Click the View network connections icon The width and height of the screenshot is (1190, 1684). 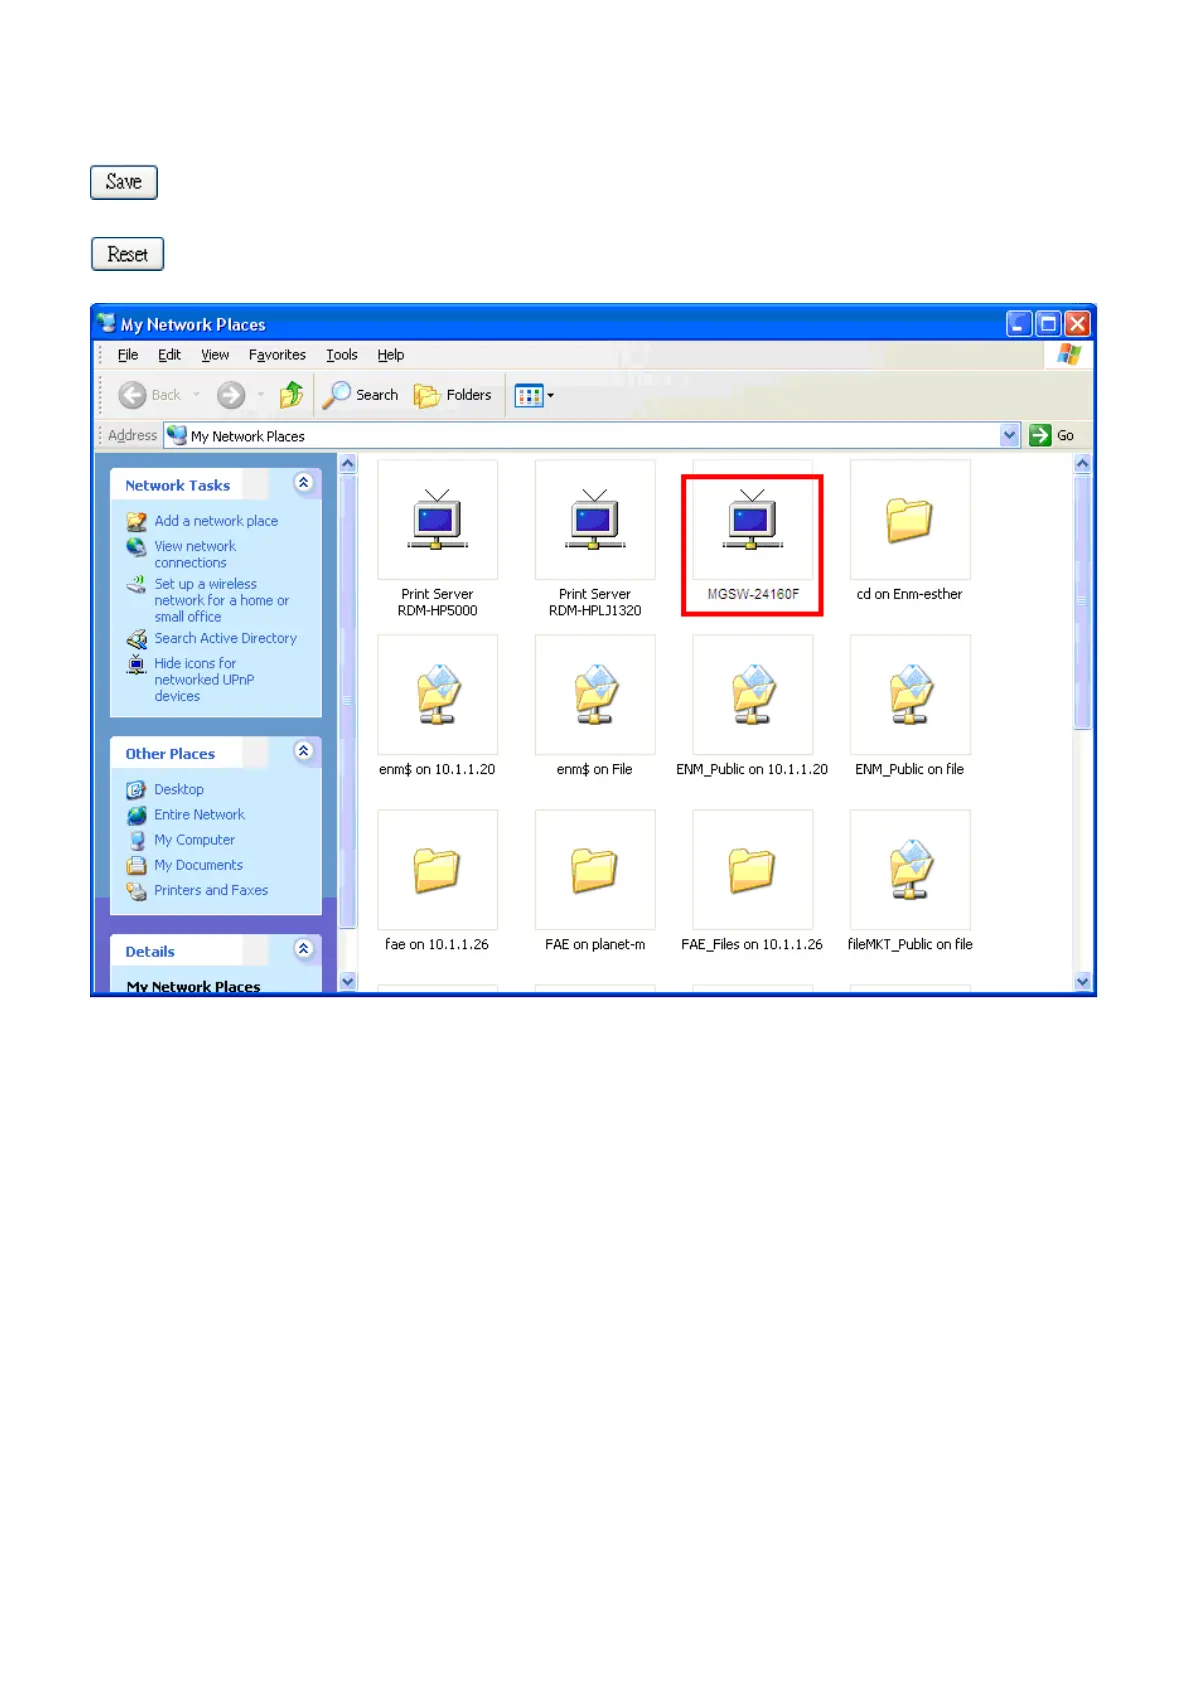tap(136, 546)
